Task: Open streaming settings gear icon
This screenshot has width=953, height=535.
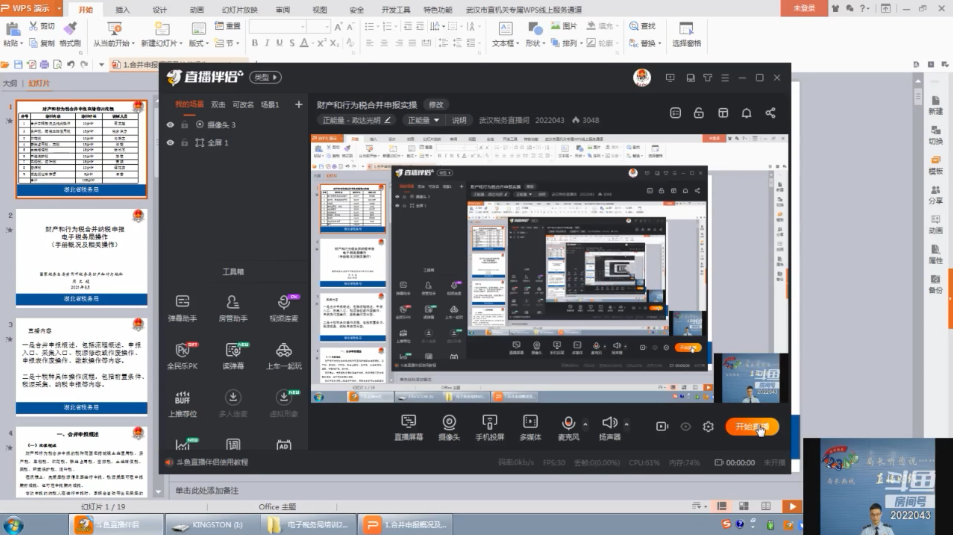Action: tap(708, 427)
